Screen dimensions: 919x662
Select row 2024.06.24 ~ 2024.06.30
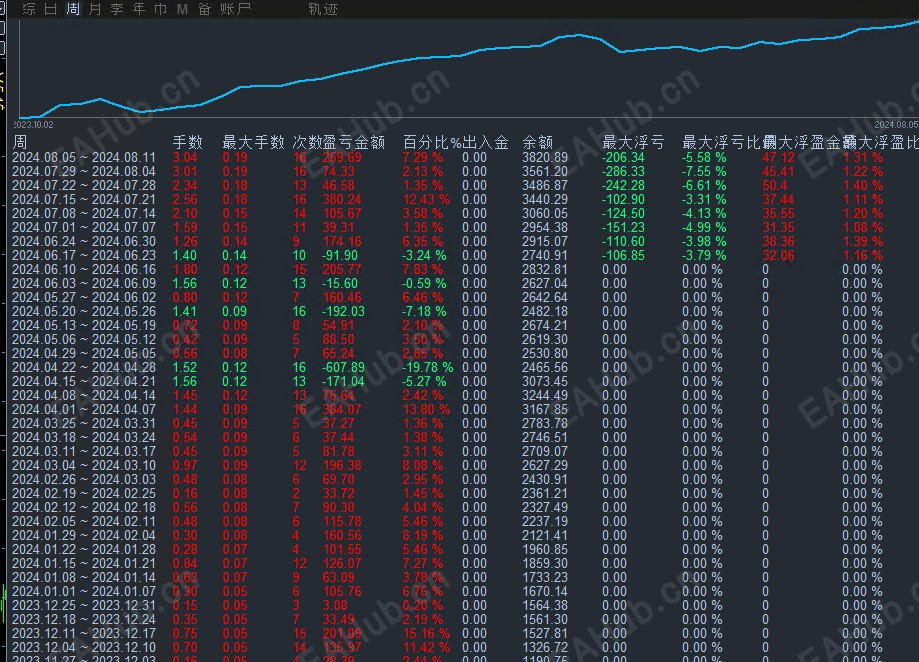point(460,241)
